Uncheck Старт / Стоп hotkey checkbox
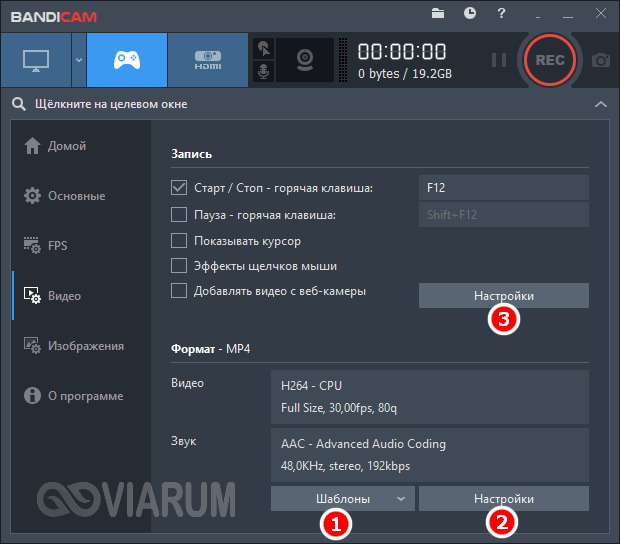The height and width of the screenshot is (544, 620). 179,188
